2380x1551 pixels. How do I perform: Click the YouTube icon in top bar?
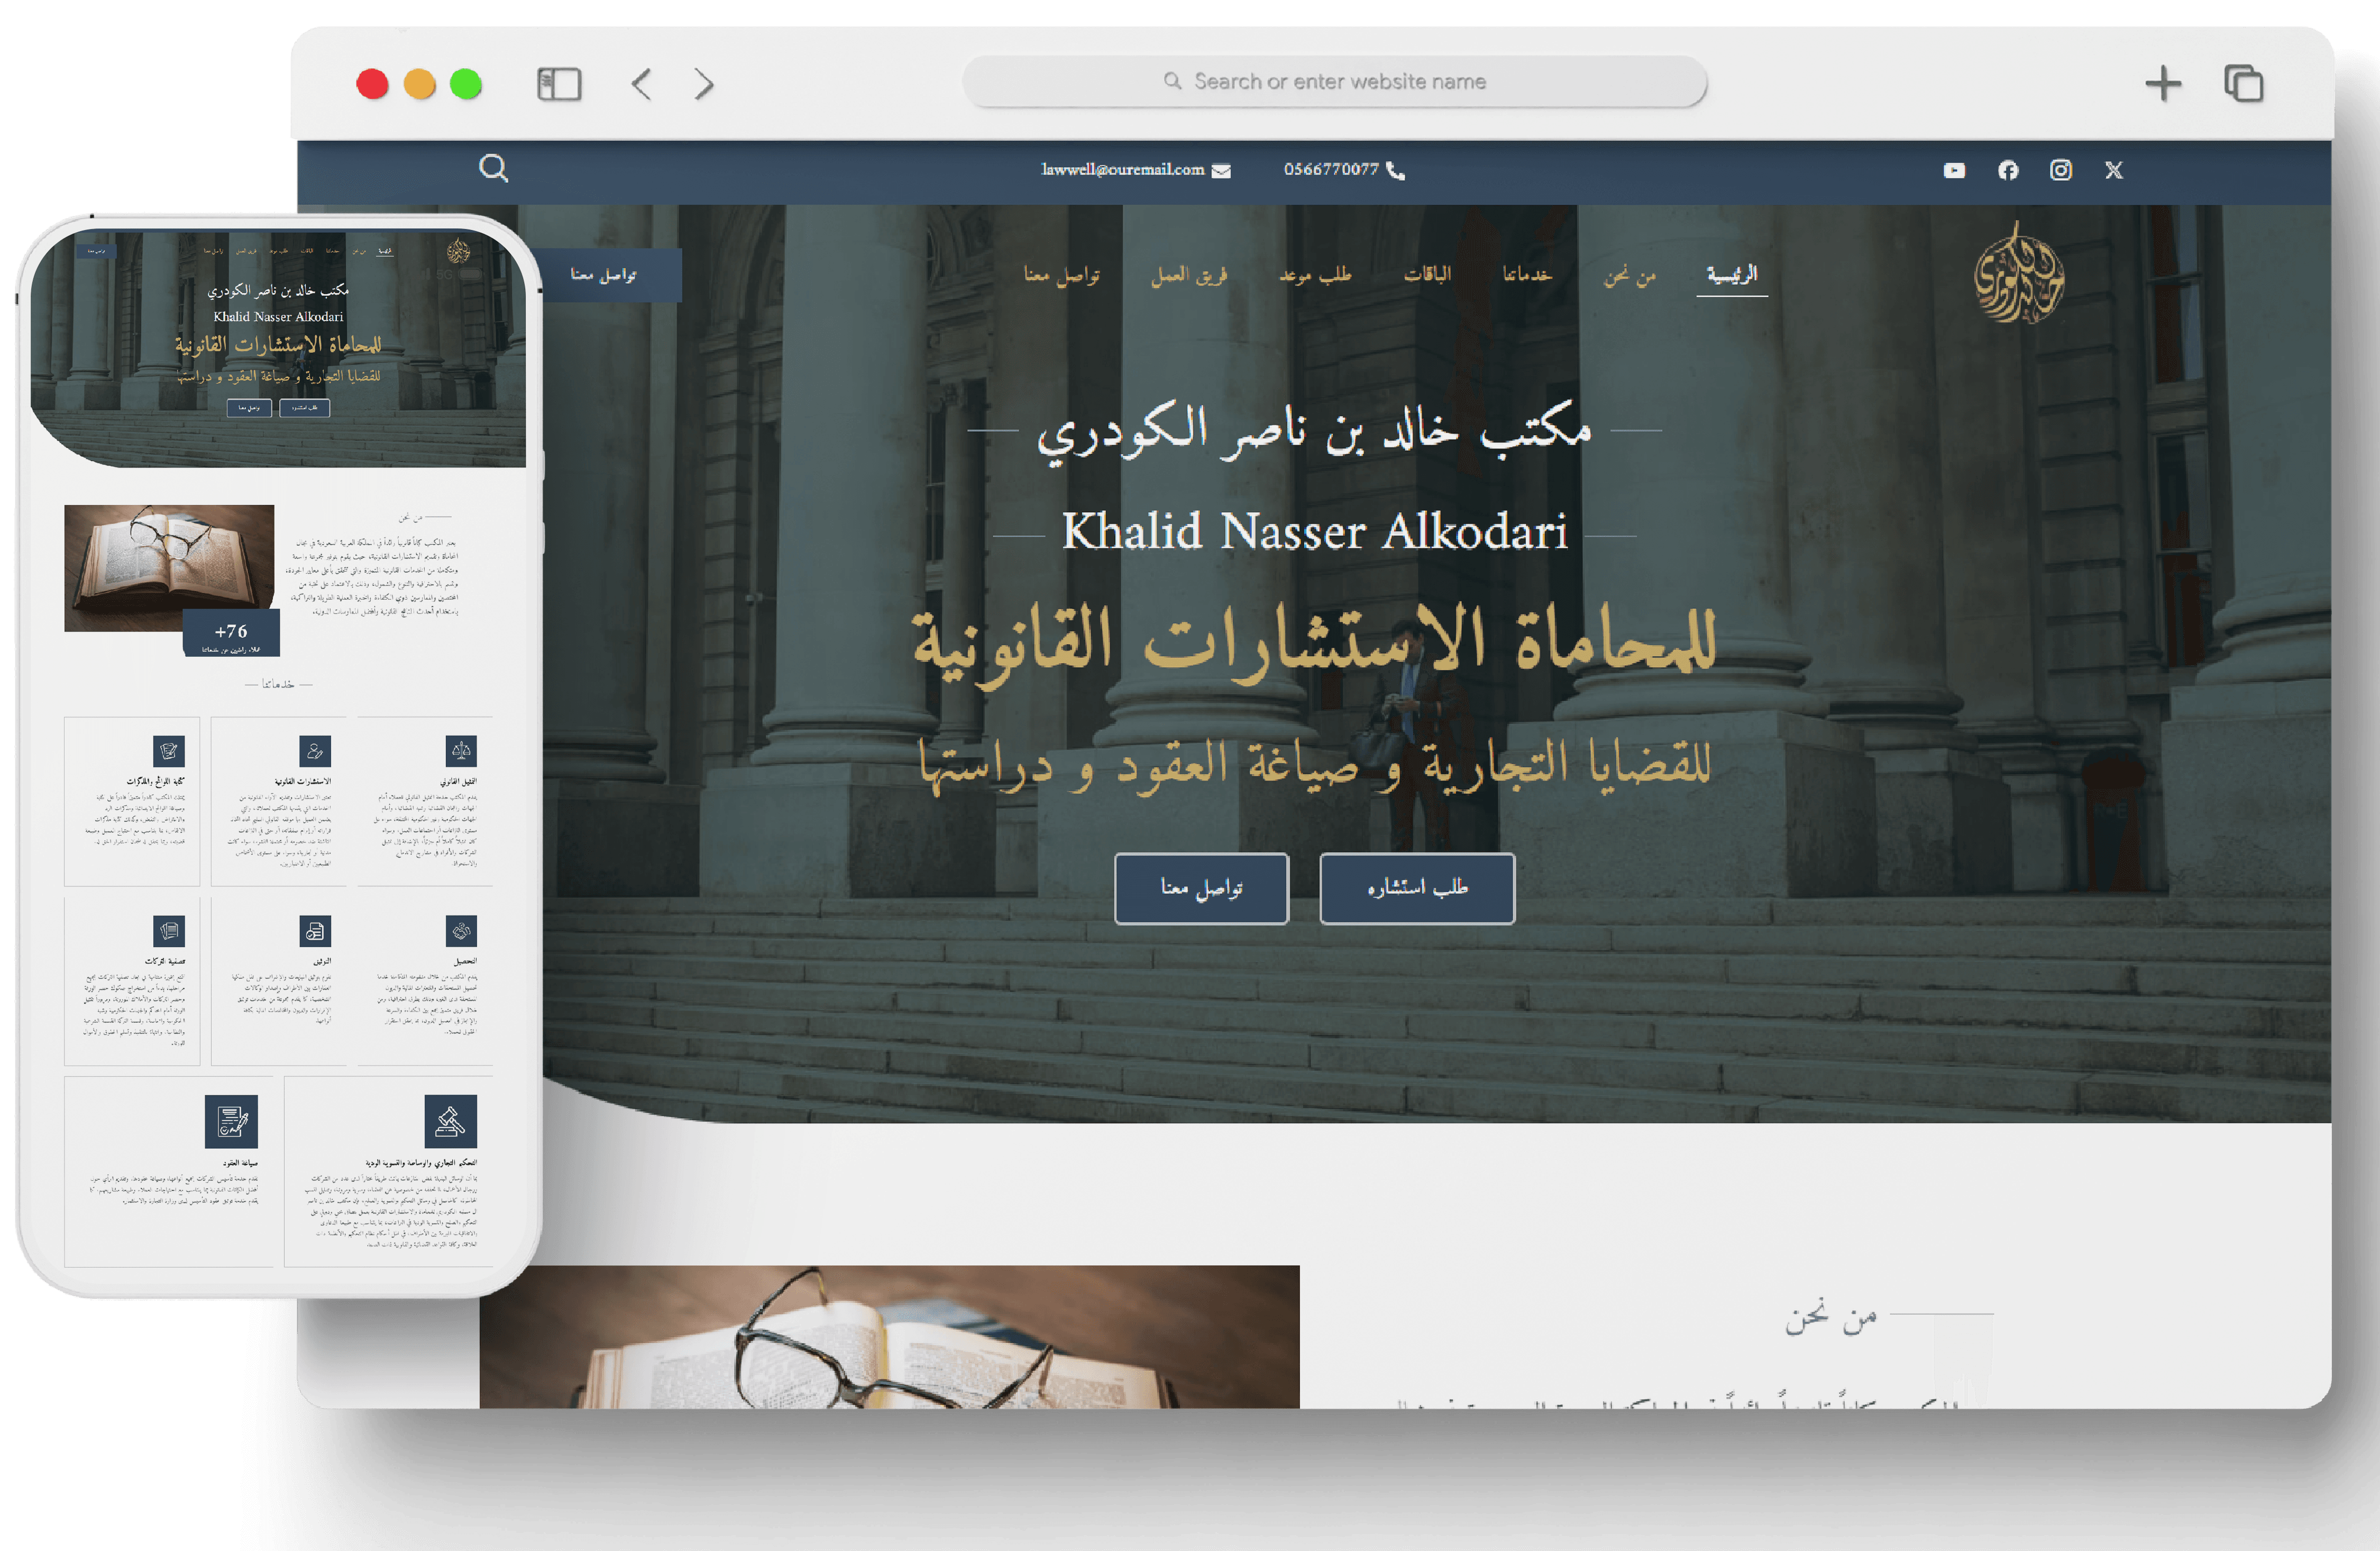pos(1954,171)
